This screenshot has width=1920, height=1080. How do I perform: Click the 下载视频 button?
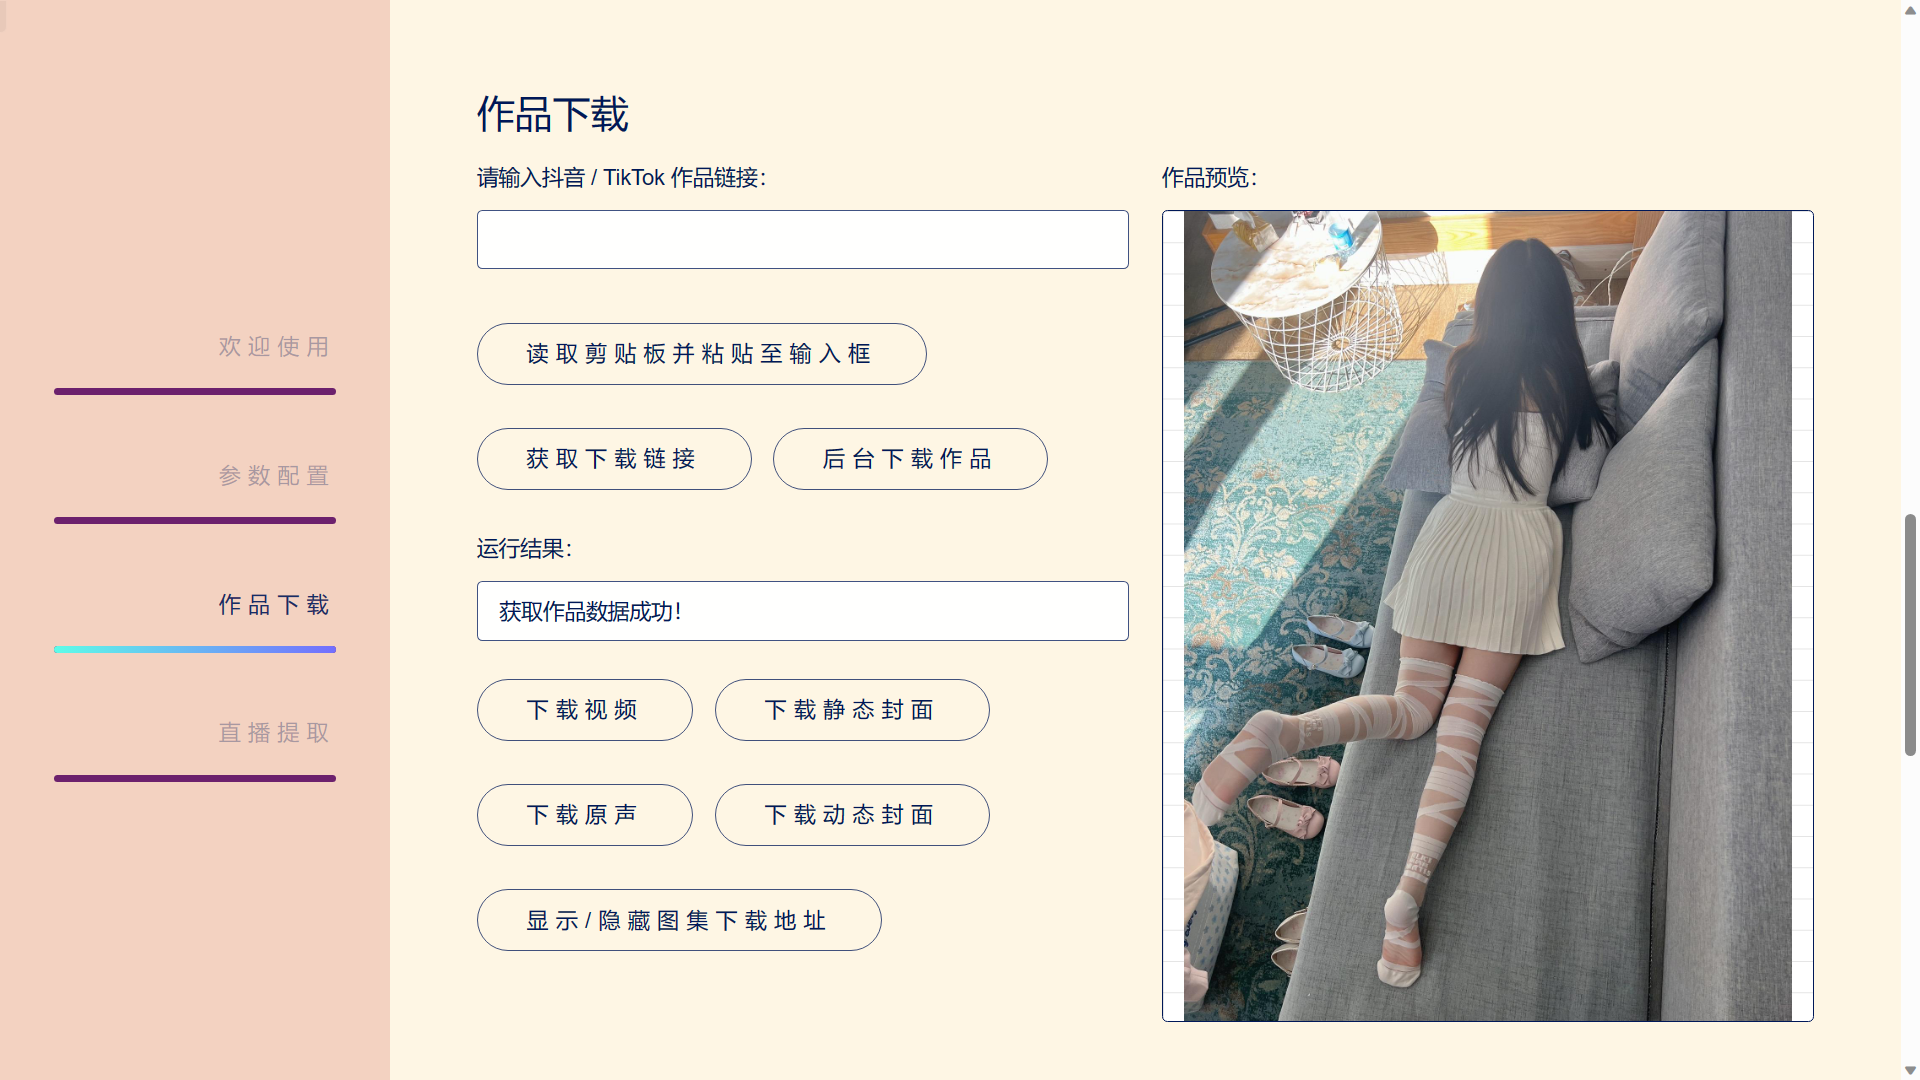coord(584,710)
